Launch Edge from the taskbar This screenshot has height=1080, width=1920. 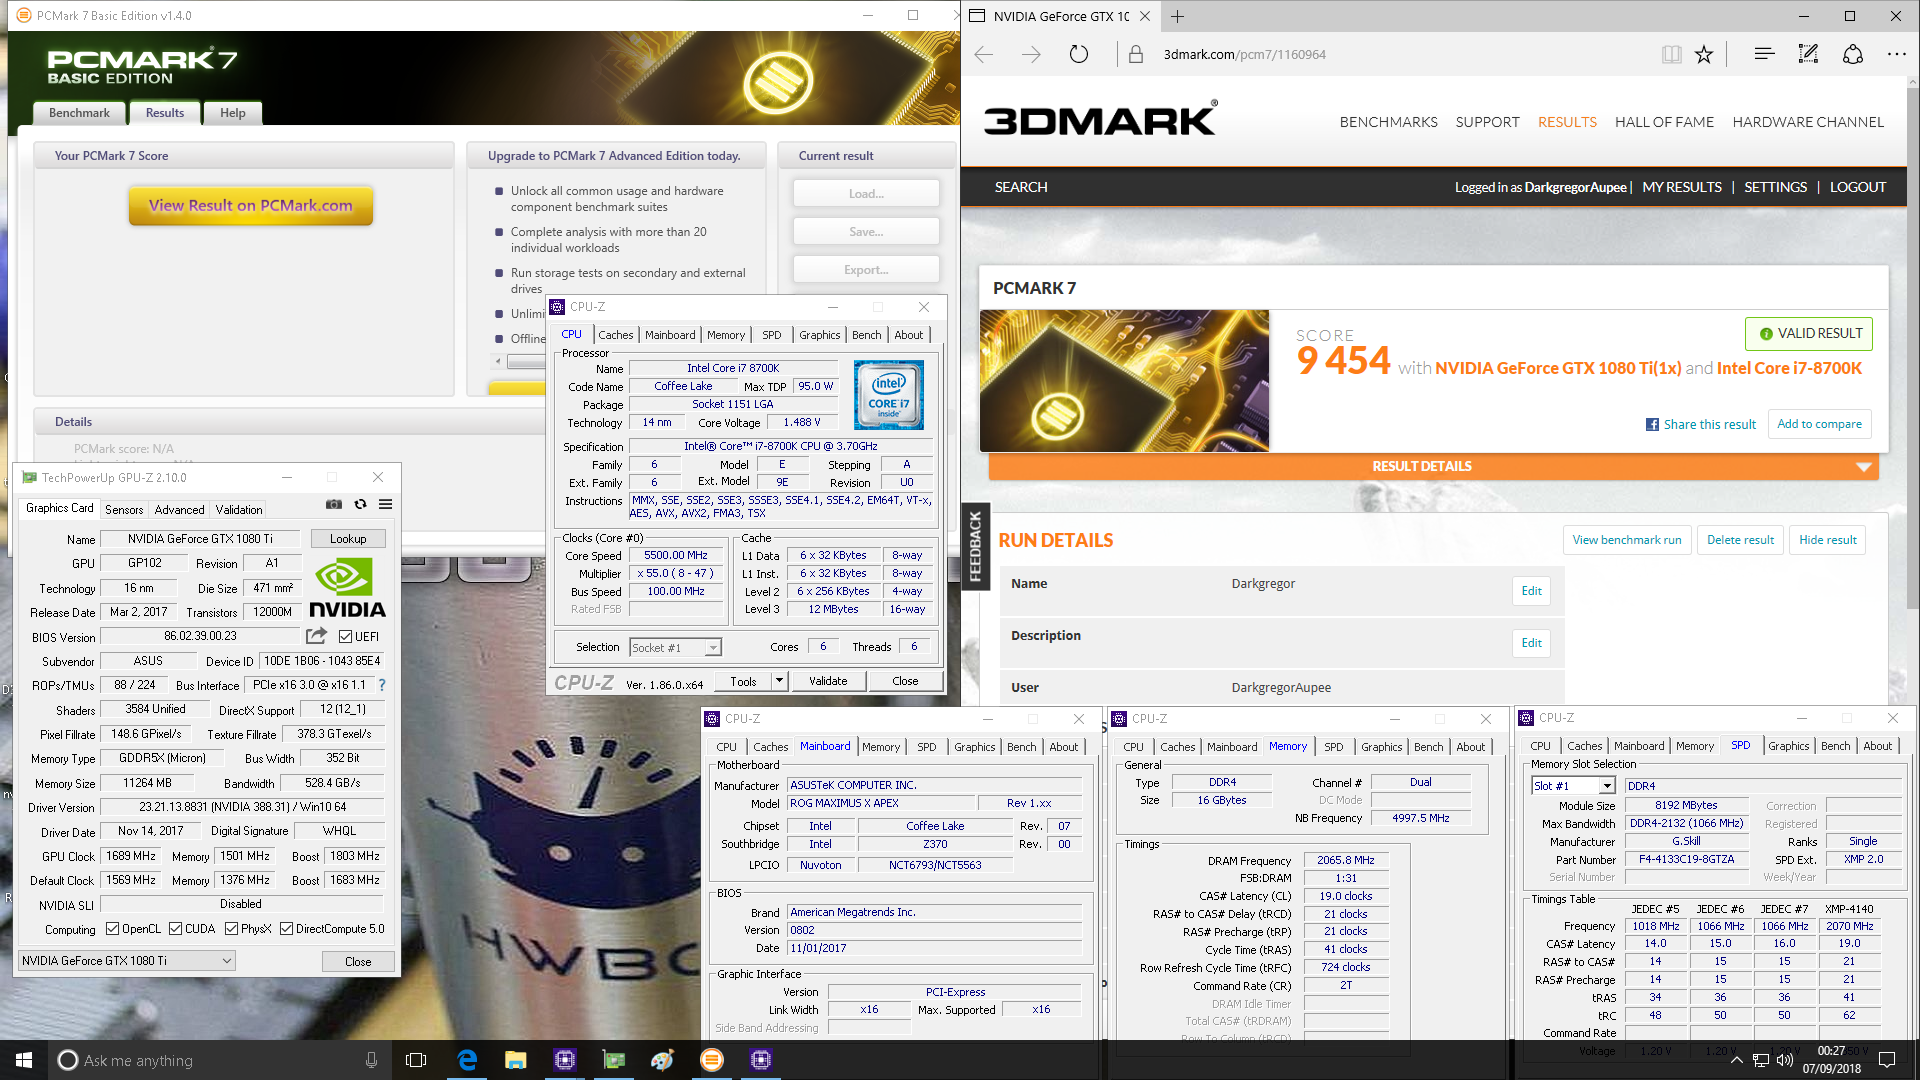tap(467, 1060)
